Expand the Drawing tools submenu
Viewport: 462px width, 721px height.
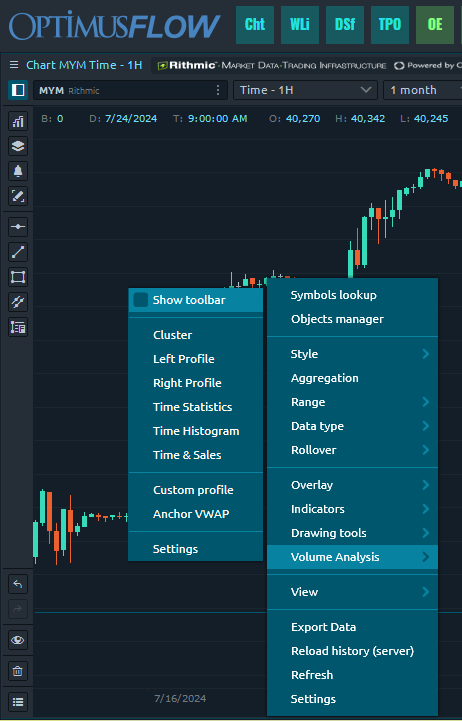(x=353, y=533)
